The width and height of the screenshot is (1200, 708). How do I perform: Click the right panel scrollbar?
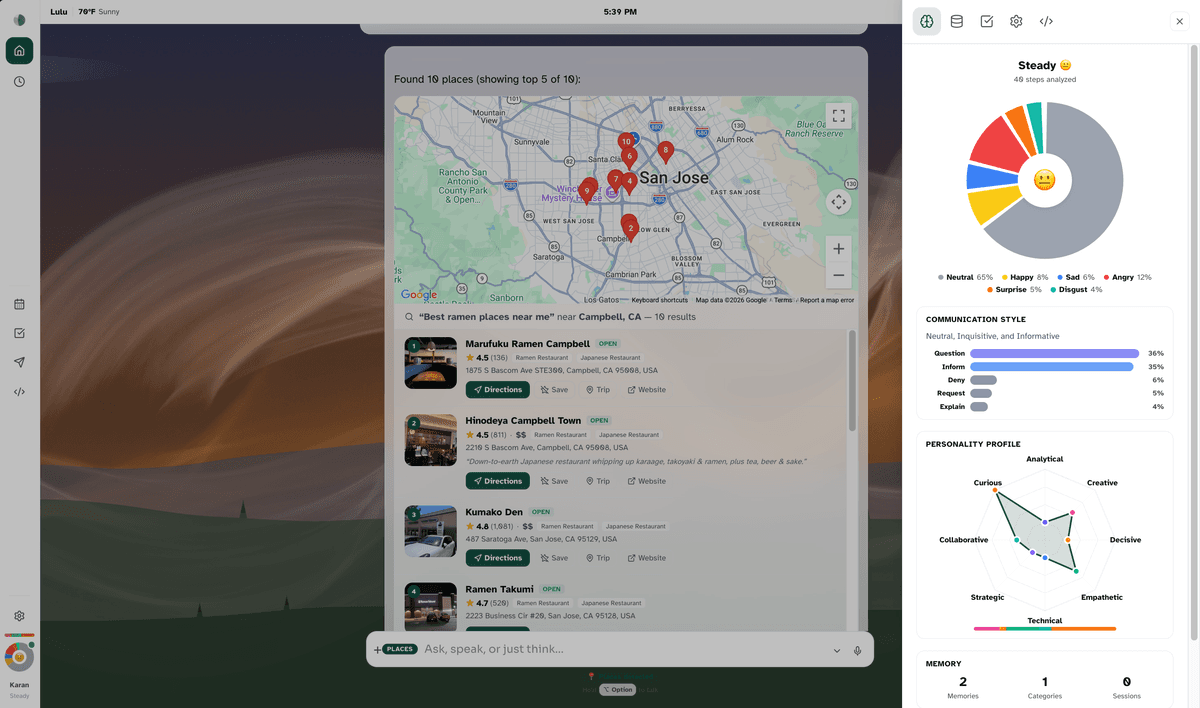tap(1194, 340)
